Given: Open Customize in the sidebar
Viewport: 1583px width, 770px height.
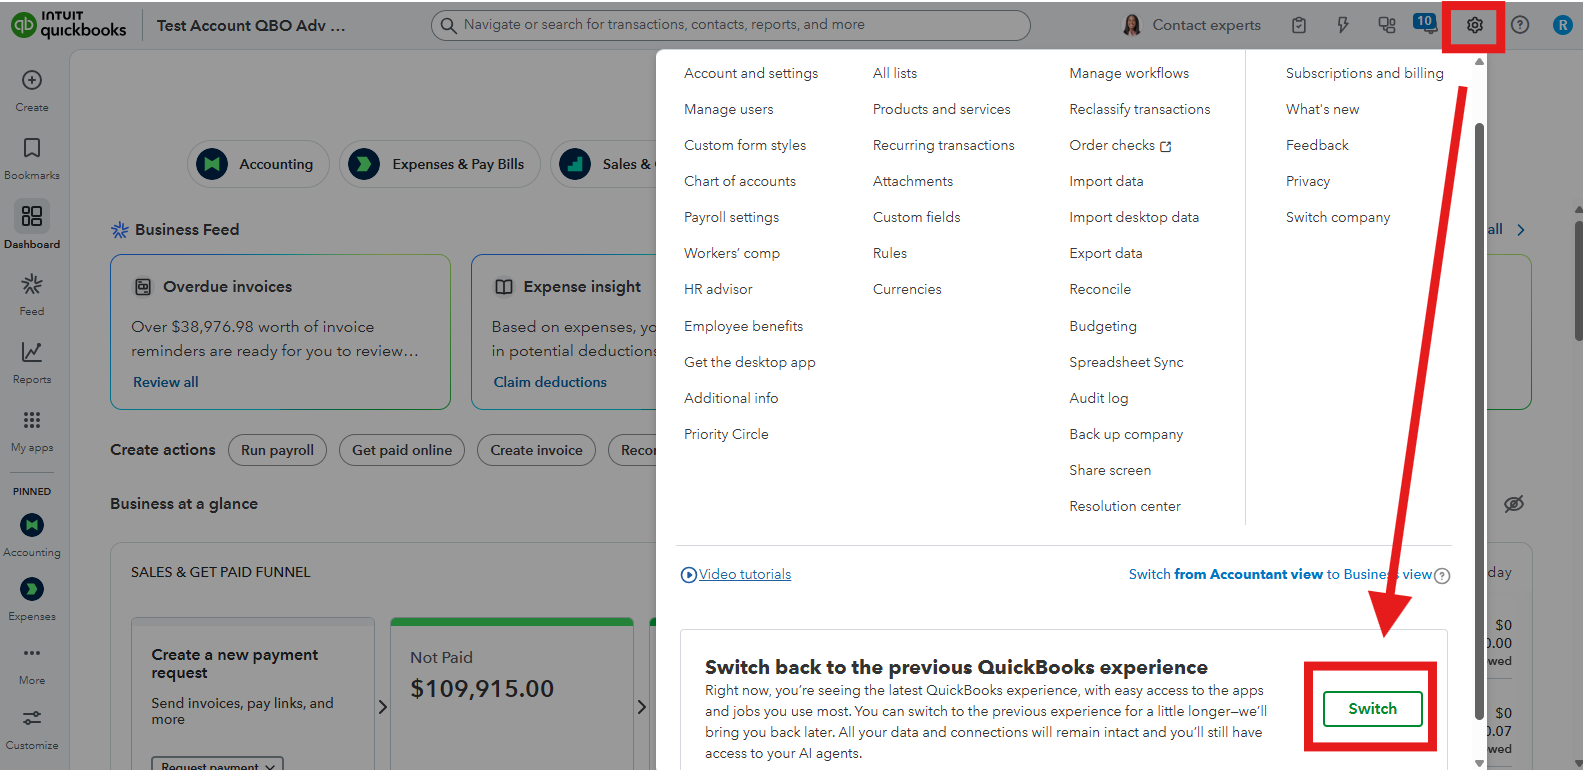Looking at the screenshot, I should 32,729.
